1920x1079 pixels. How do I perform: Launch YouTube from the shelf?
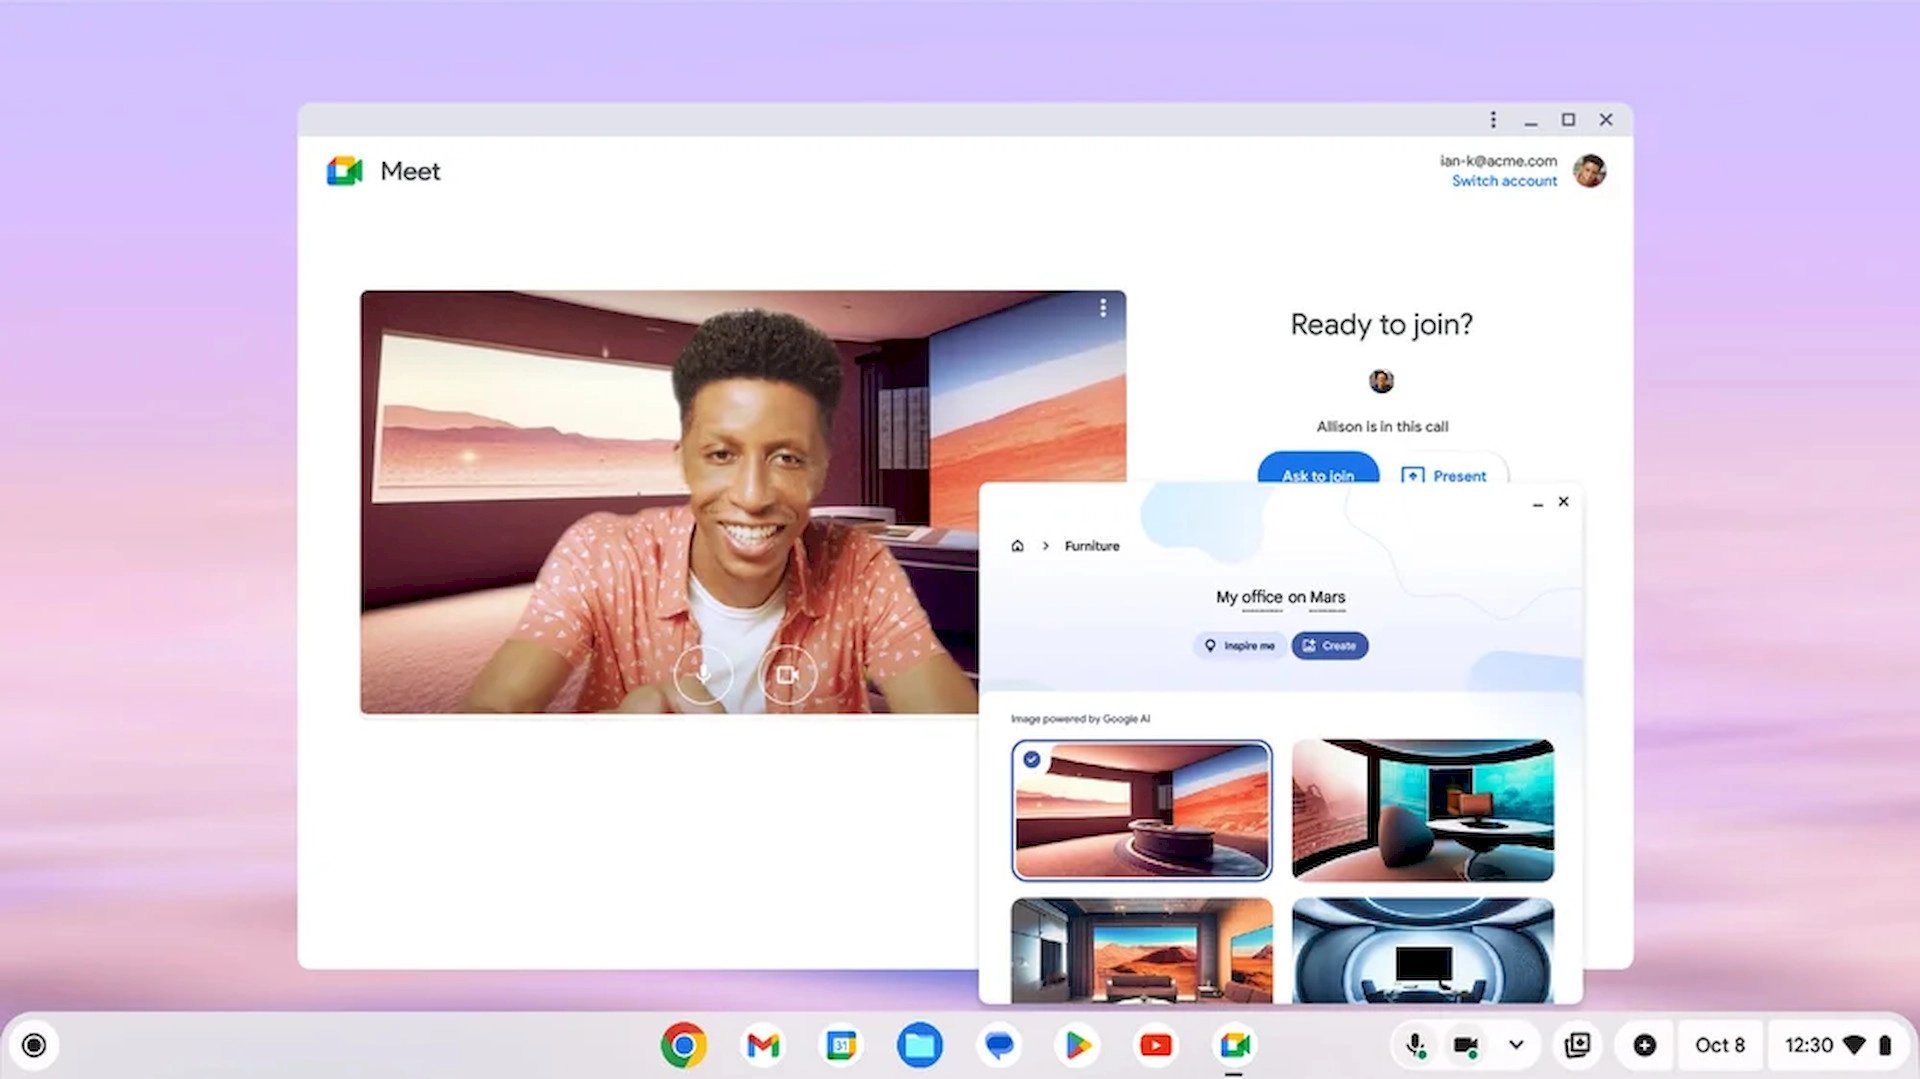[1155, 1045]
